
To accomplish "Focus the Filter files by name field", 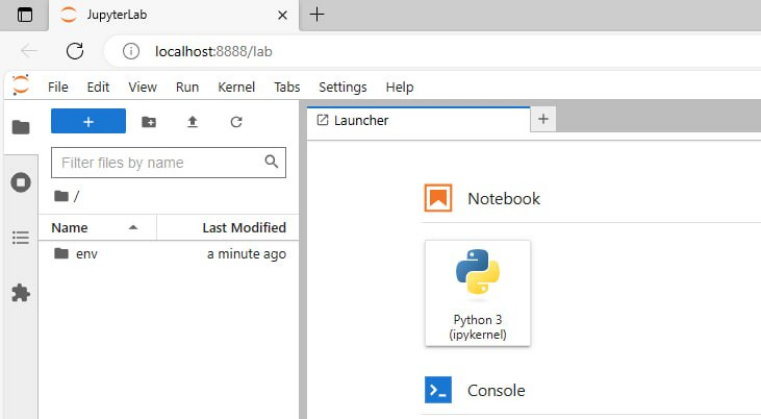I will click(168, 163).
